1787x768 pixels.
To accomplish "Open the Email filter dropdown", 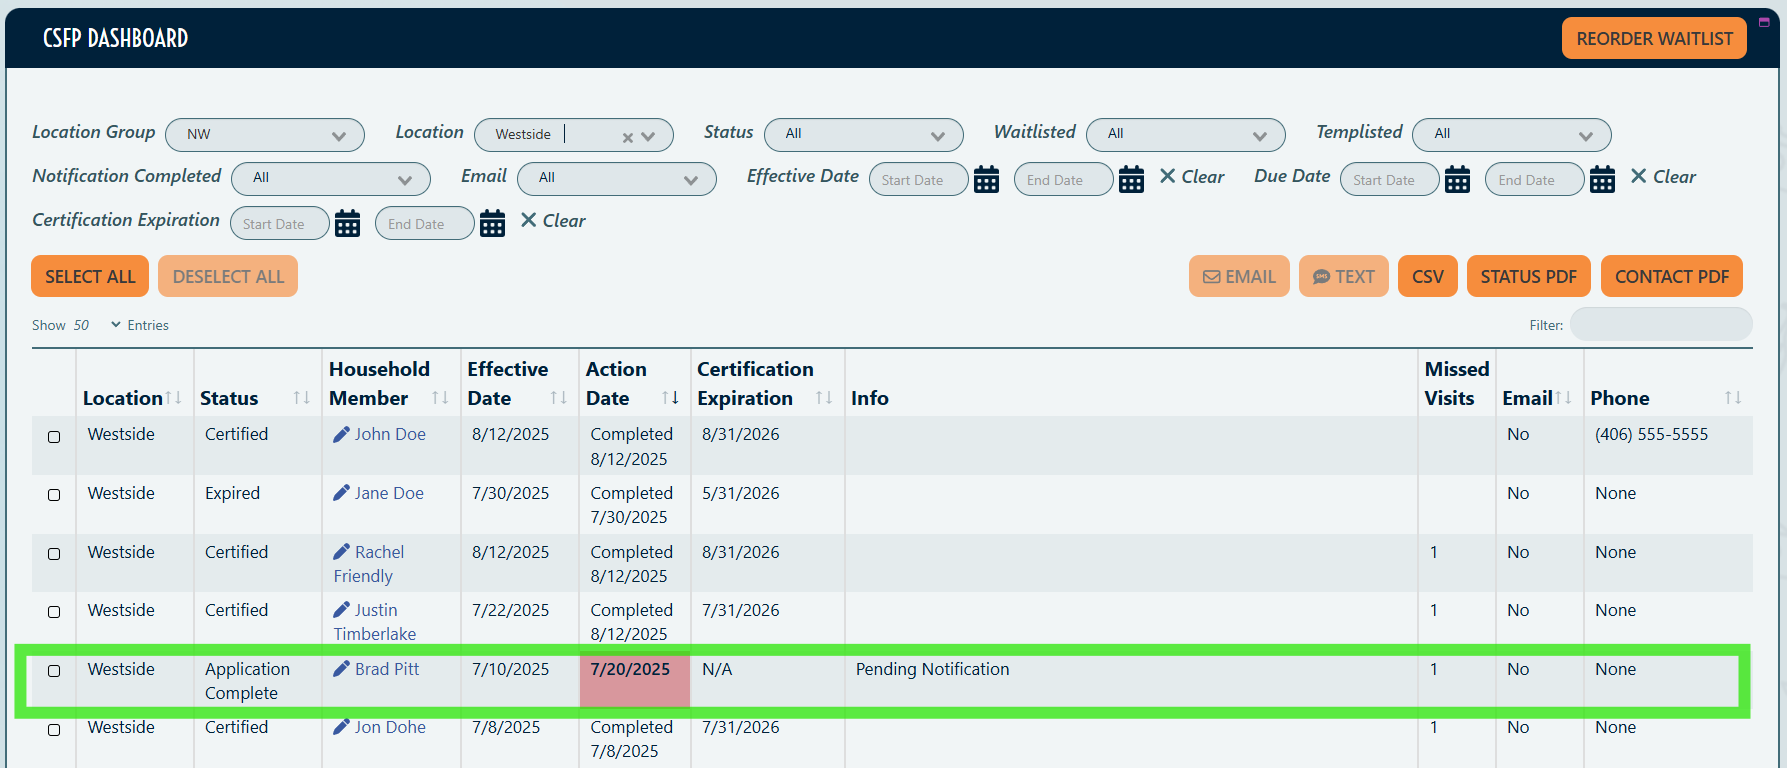I will coord(617,179).
